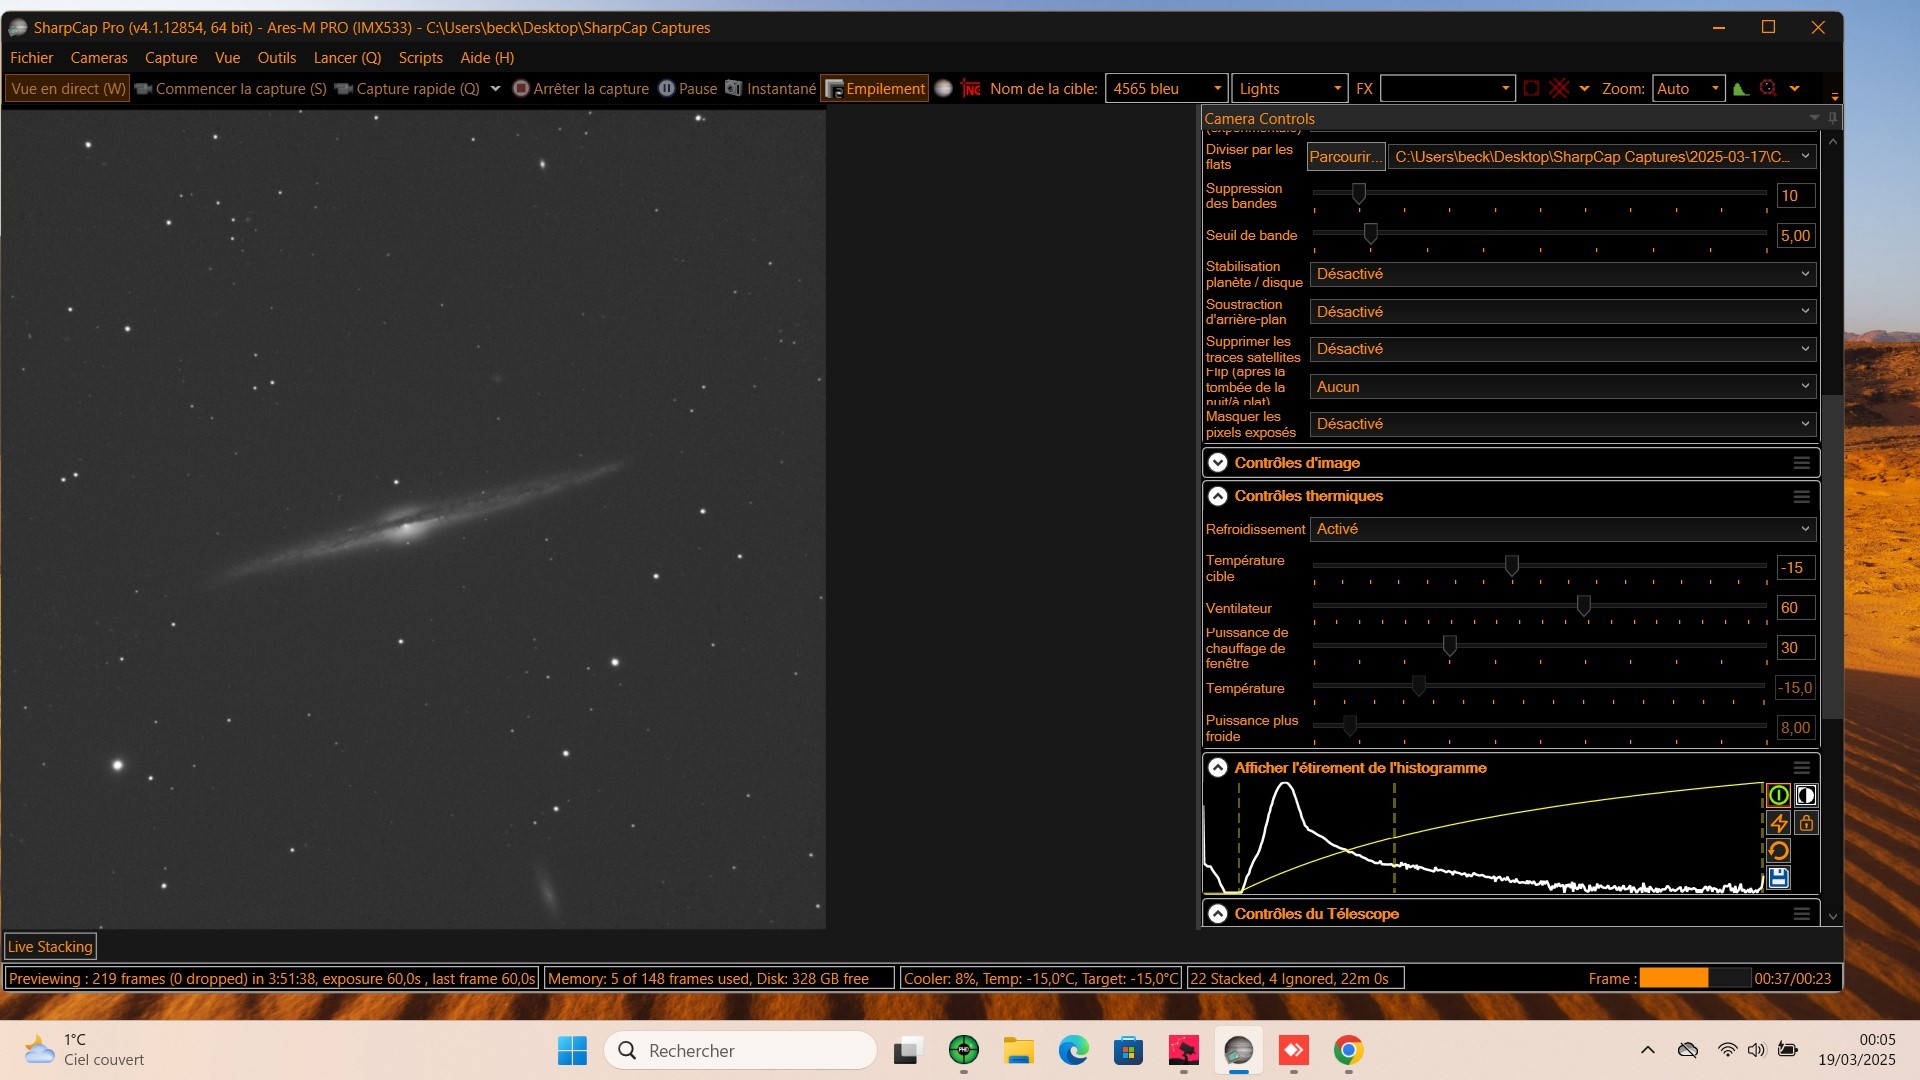Collapse the Contrôles thermiques section

[1217, 495]
